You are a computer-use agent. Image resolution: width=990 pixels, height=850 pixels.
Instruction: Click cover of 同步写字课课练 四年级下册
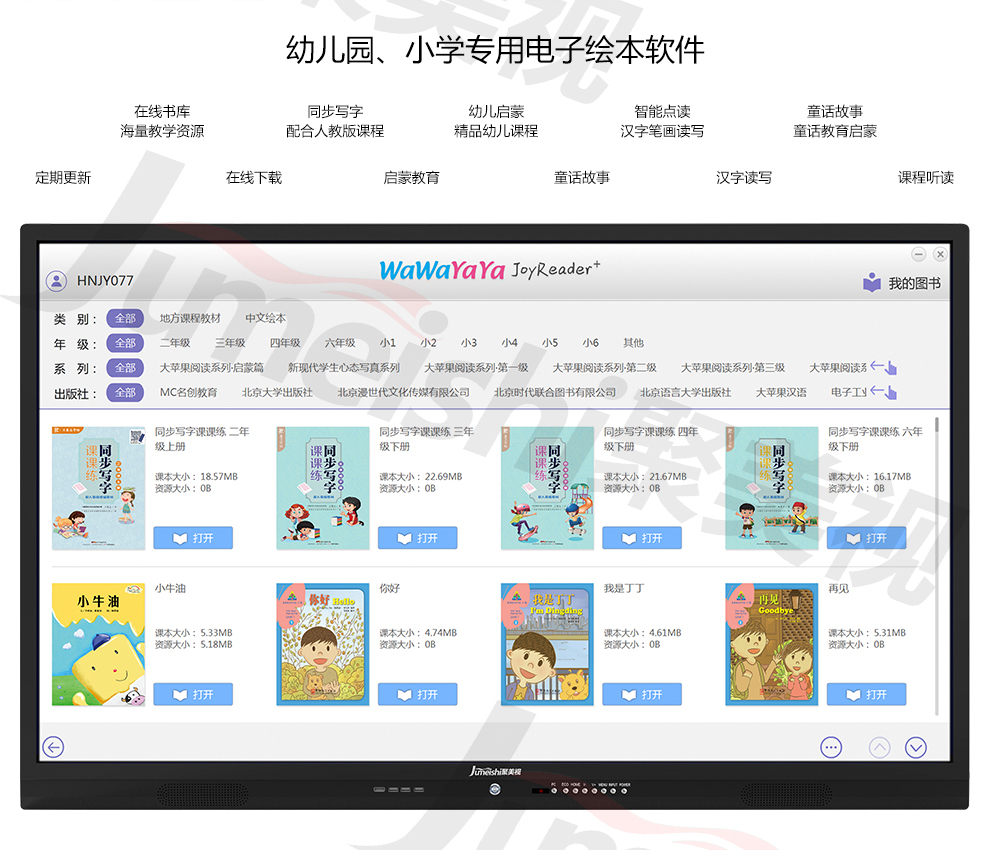click(547, 488)
